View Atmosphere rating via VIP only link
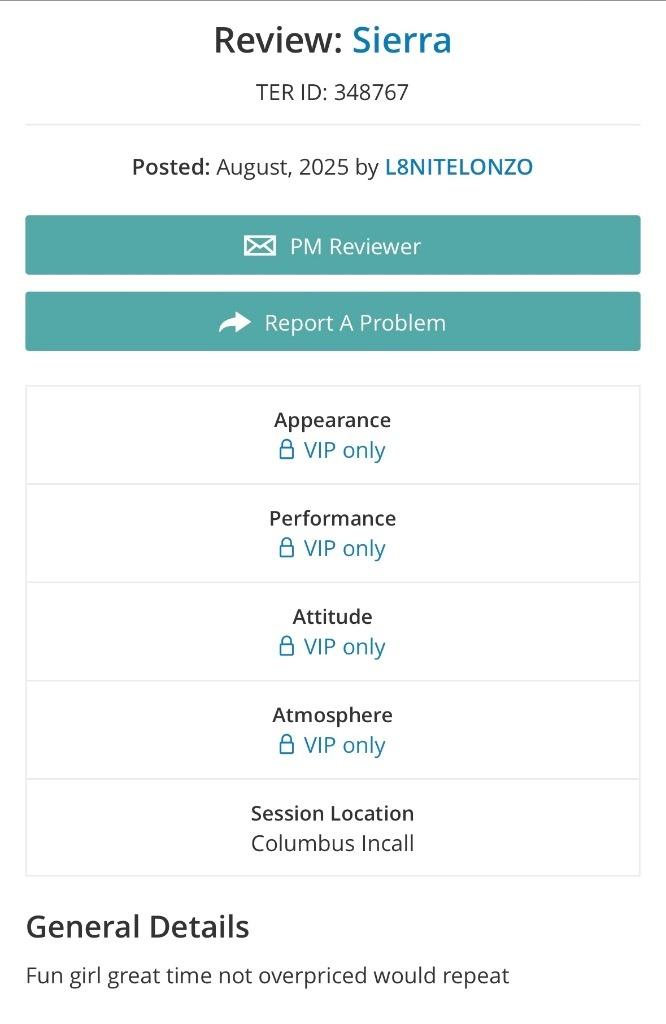The image size is (666, 1024). point(344,745)
